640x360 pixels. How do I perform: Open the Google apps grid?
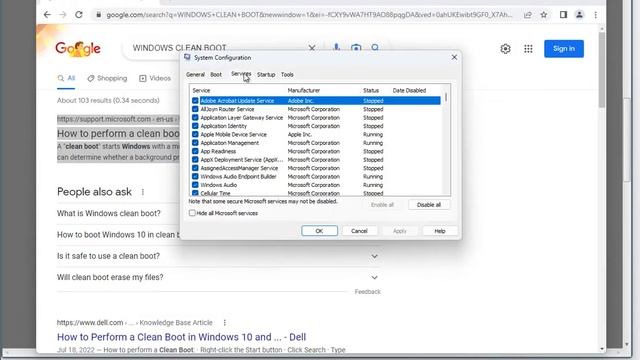(528, 49)
